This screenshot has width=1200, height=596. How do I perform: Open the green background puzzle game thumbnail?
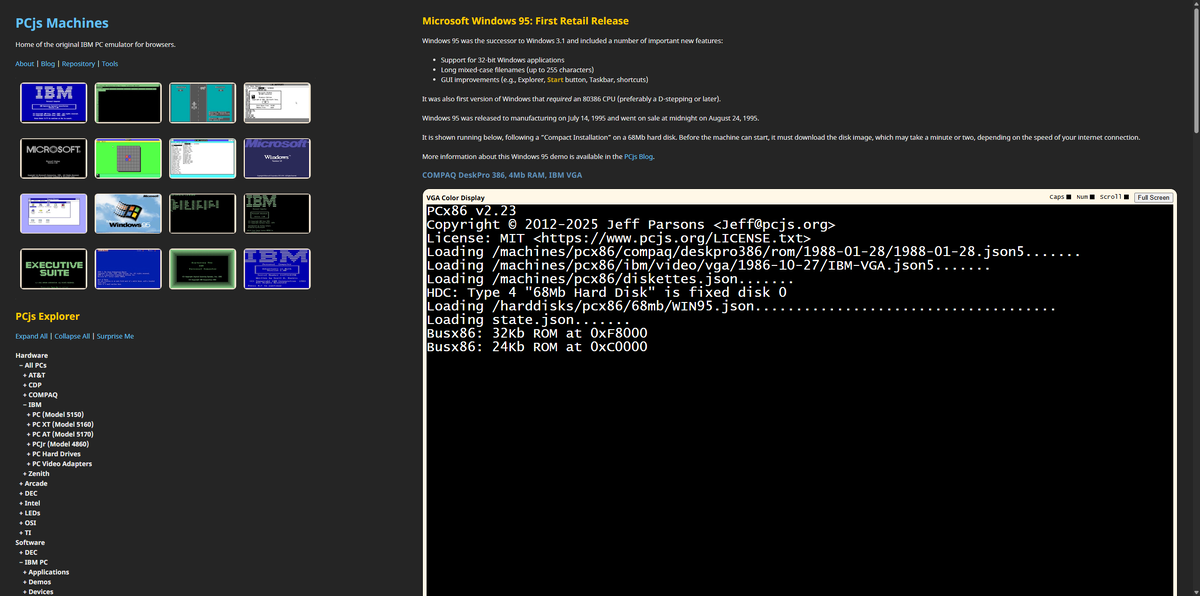point(128,158)
